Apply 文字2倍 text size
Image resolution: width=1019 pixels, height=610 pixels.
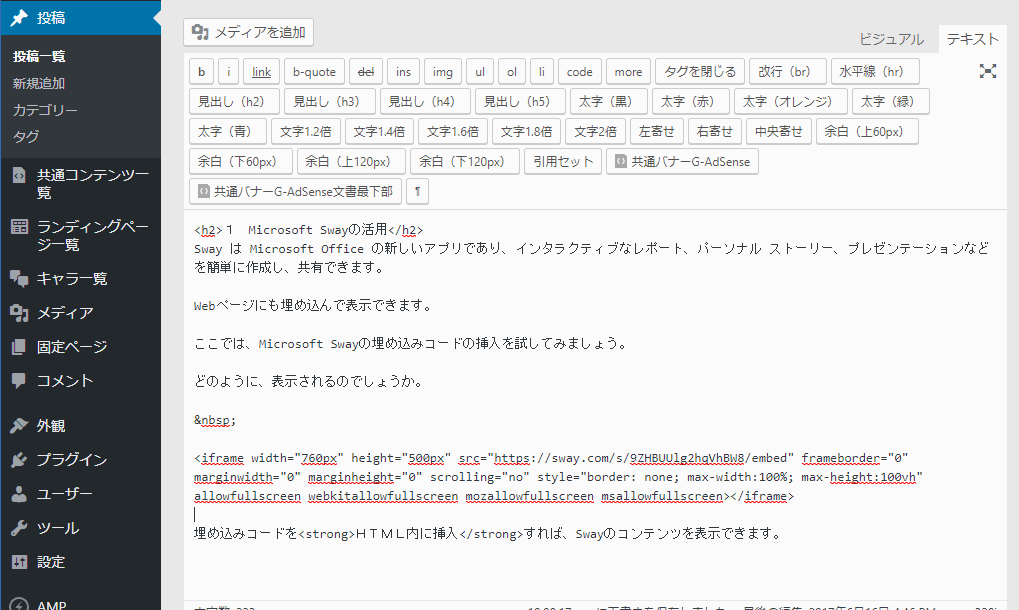click(x=595, y=131)
